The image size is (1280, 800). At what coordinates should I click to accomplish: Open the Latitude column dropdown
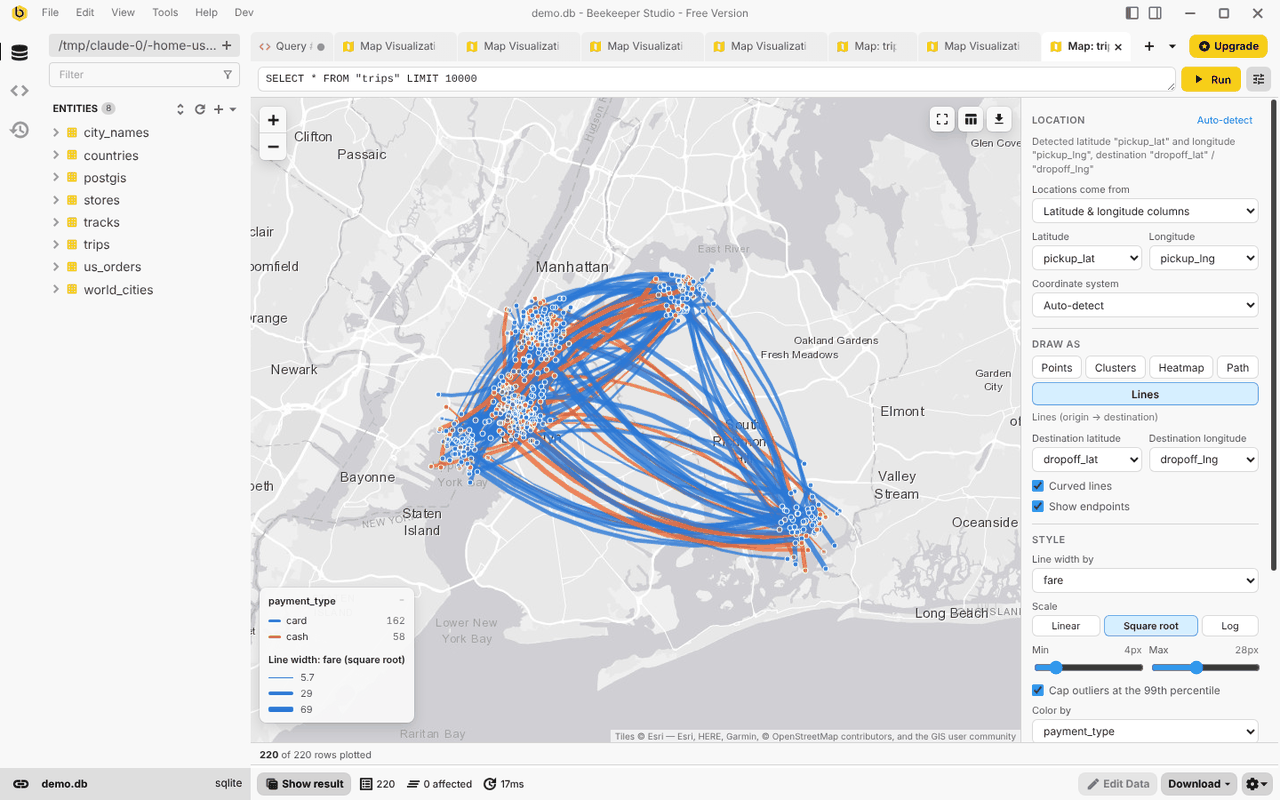click(x=1086, y=258)
